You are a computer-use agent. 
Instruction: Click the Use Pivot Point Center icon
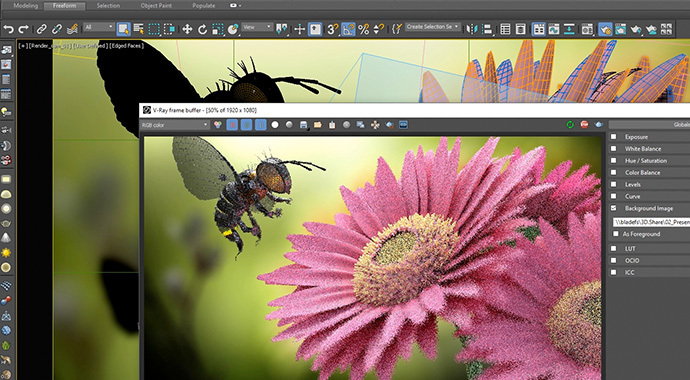(x=282, y=29)
